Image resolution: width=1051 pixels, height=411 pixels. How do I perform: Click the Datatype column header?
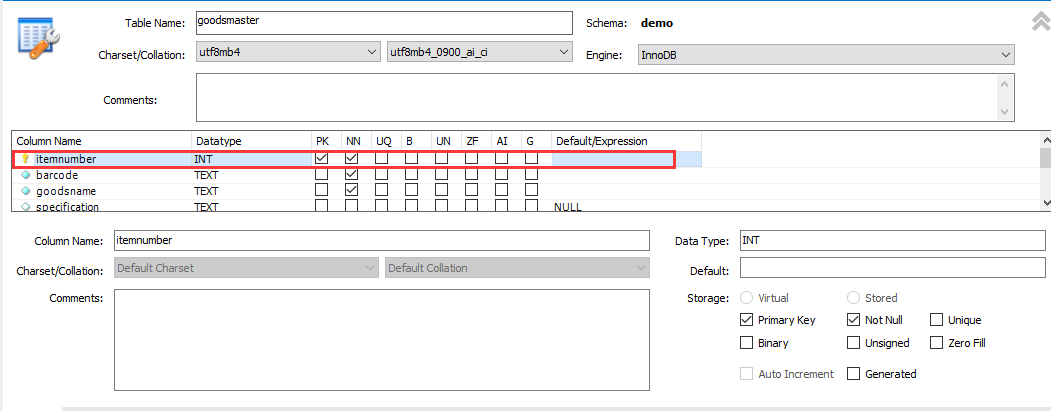tap(218, 141)
